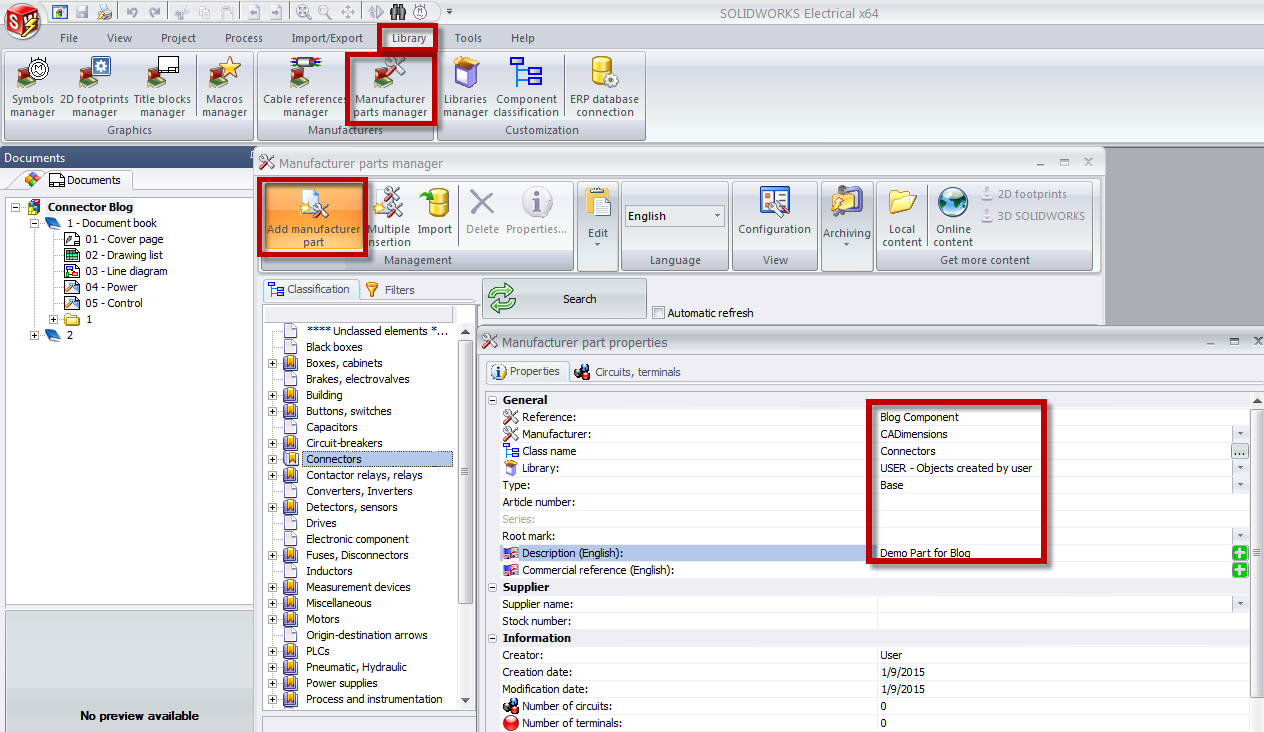This screenshot has height=732, width=1264.
Task: Open the Supplier name dropdown
Action: [1240, 604]
